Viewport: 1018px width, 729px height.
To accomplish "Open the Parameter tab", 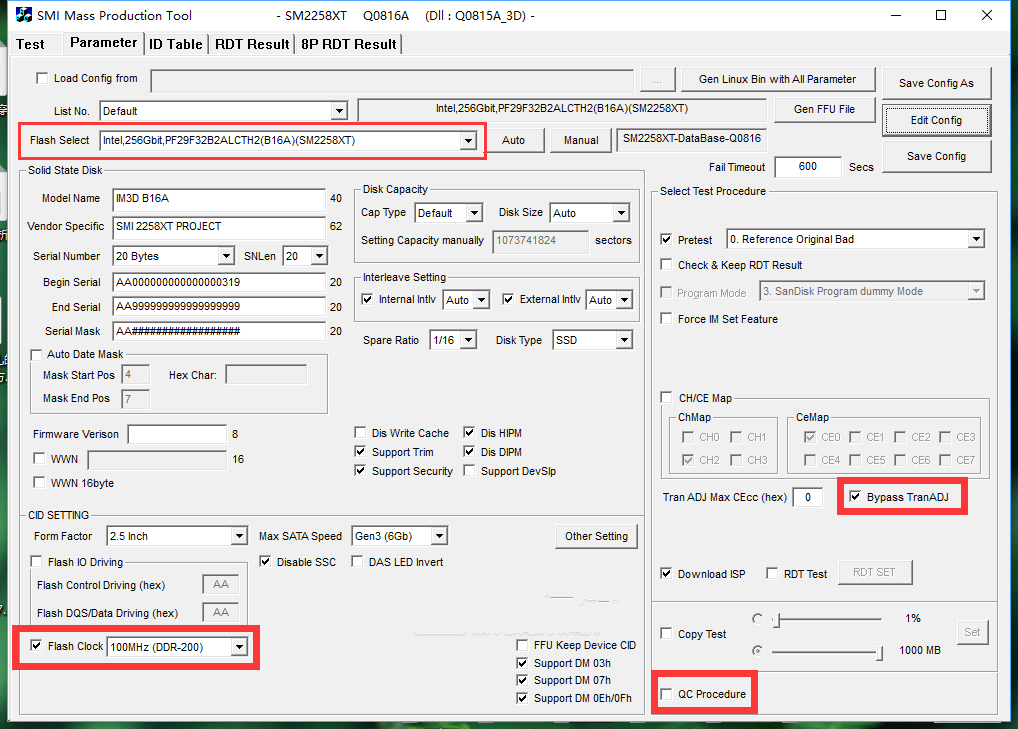I will (x=103, y=43).
